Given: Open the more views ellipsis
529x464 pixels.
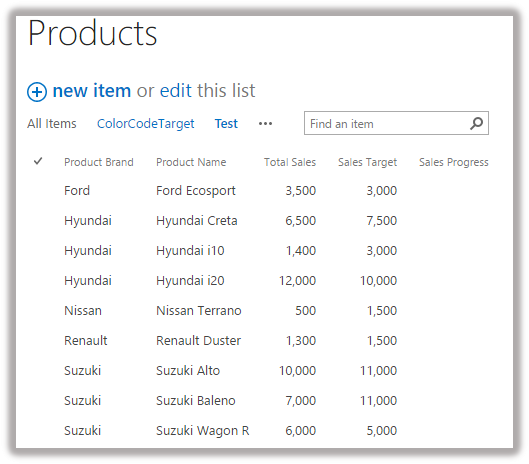Looking at the screenshot, I should [265, 124].
